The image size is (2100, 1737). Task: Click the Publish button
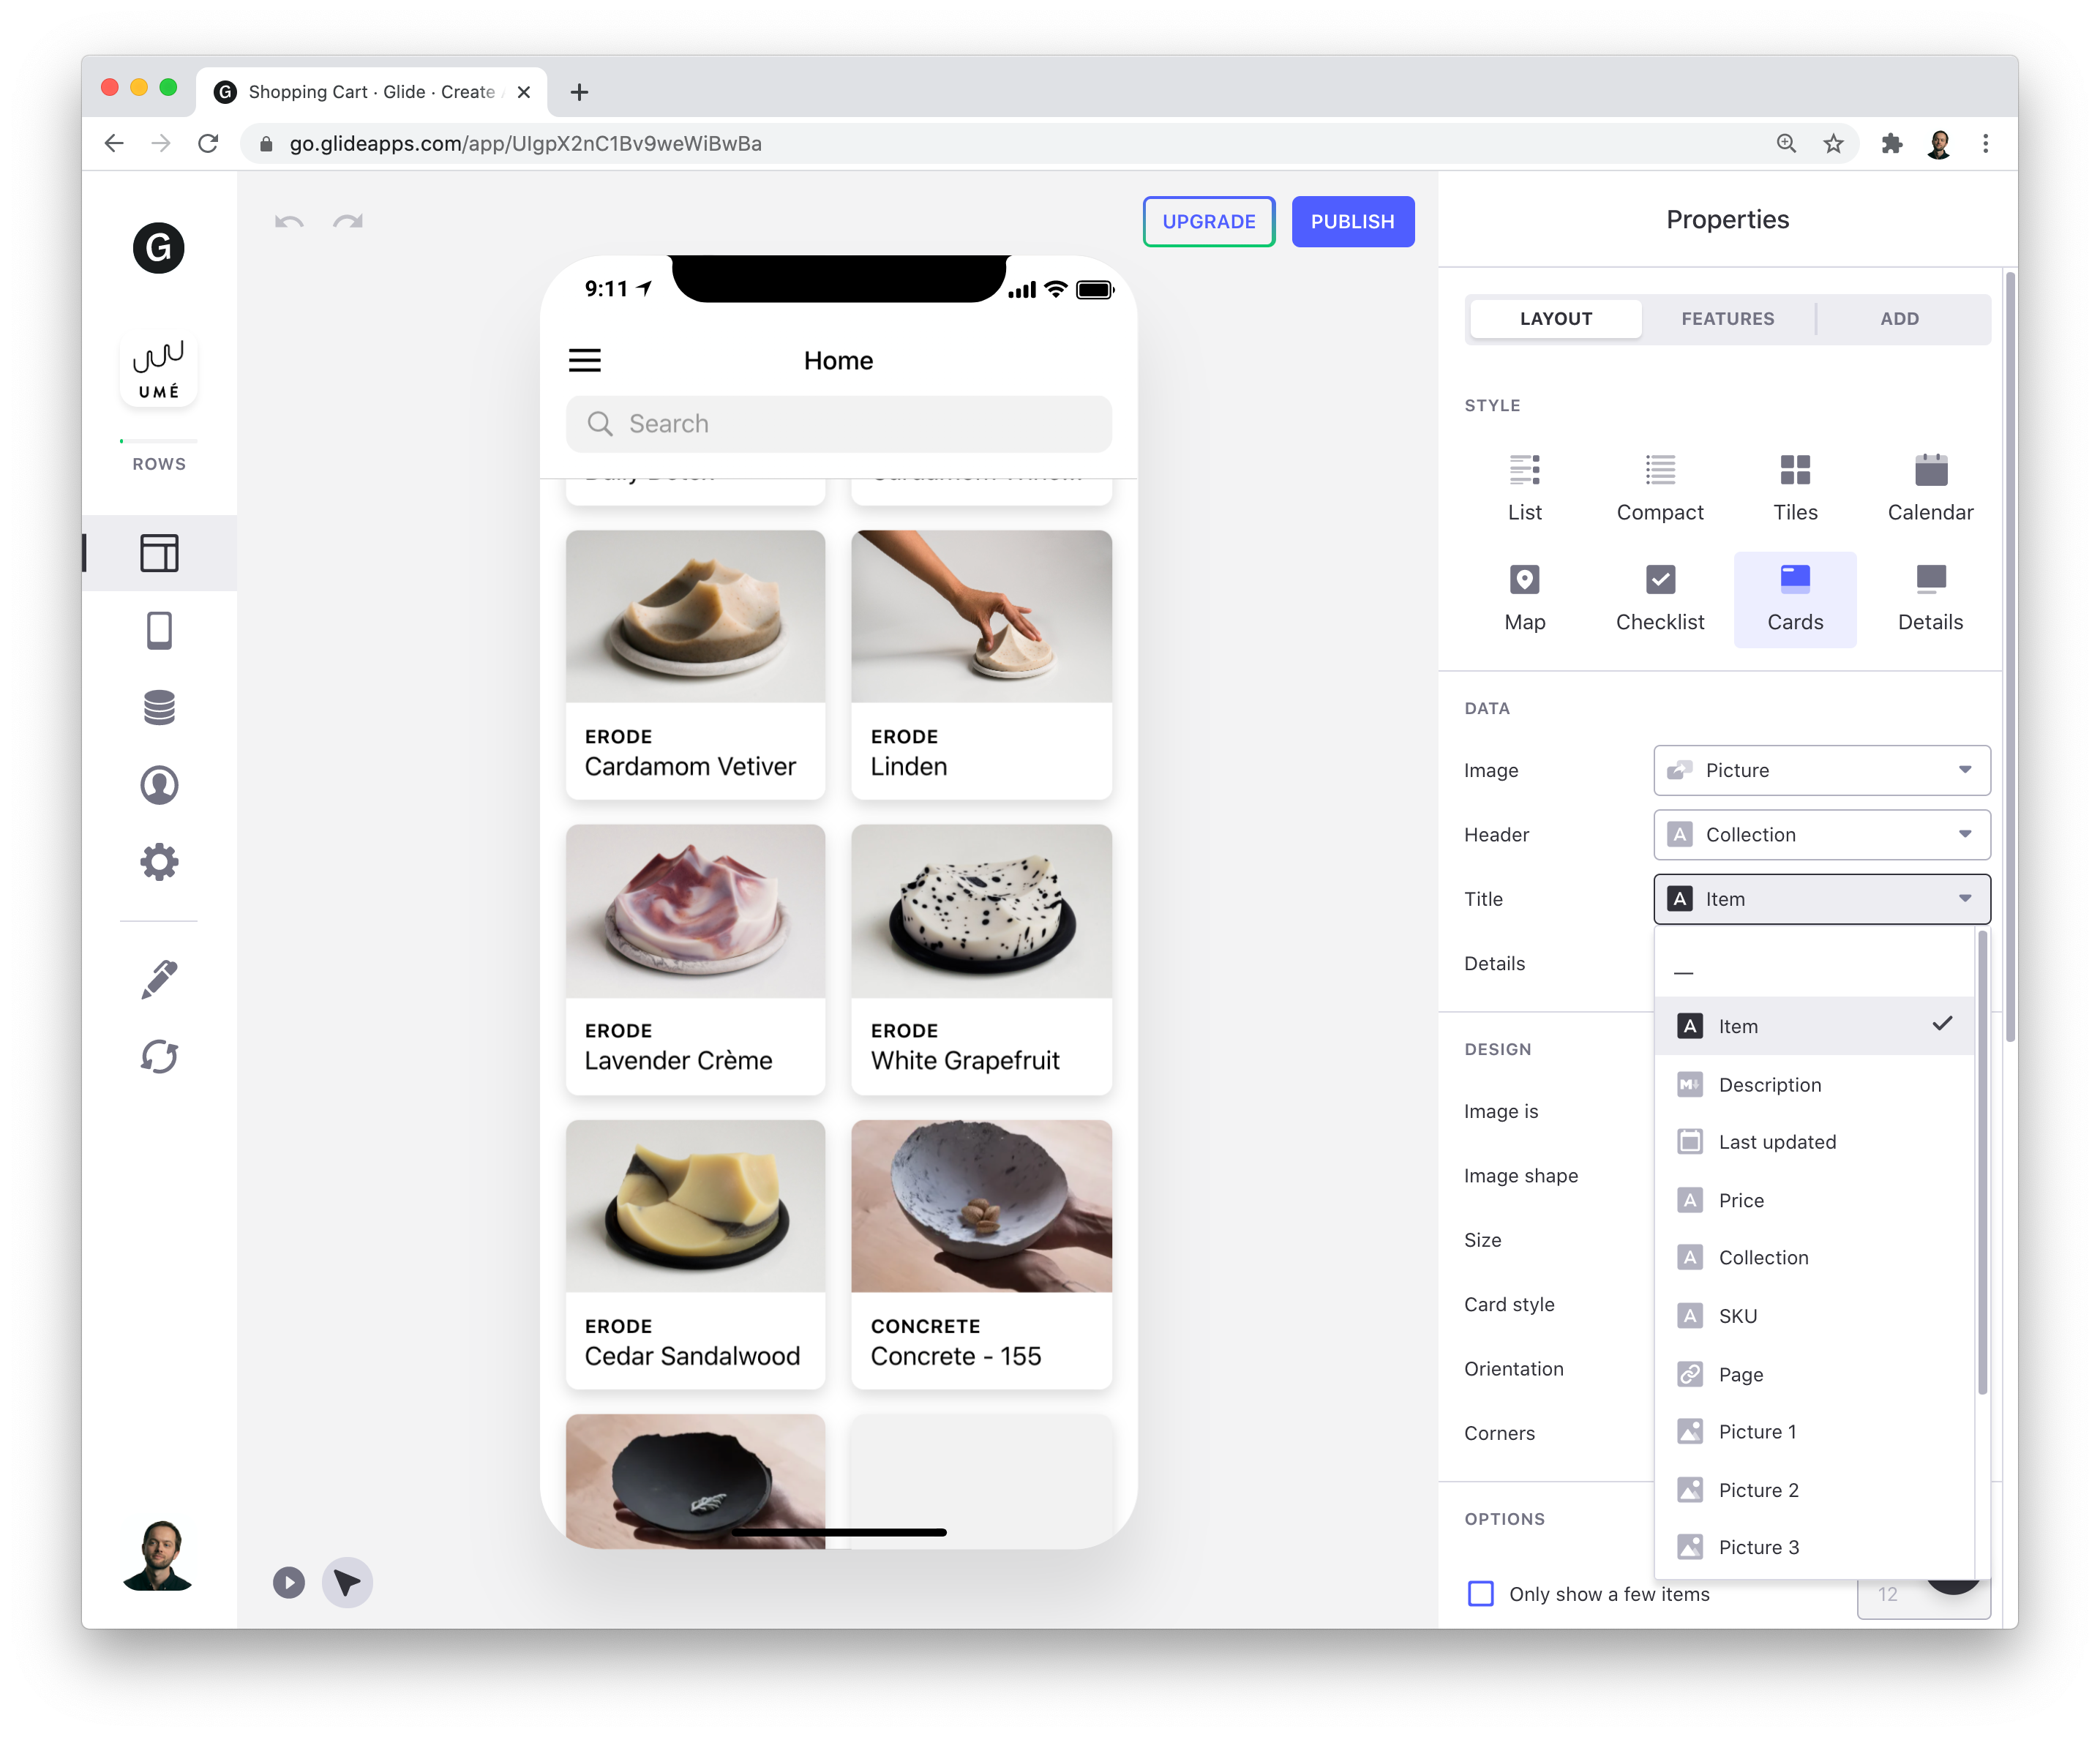(x=1352, y=222)
